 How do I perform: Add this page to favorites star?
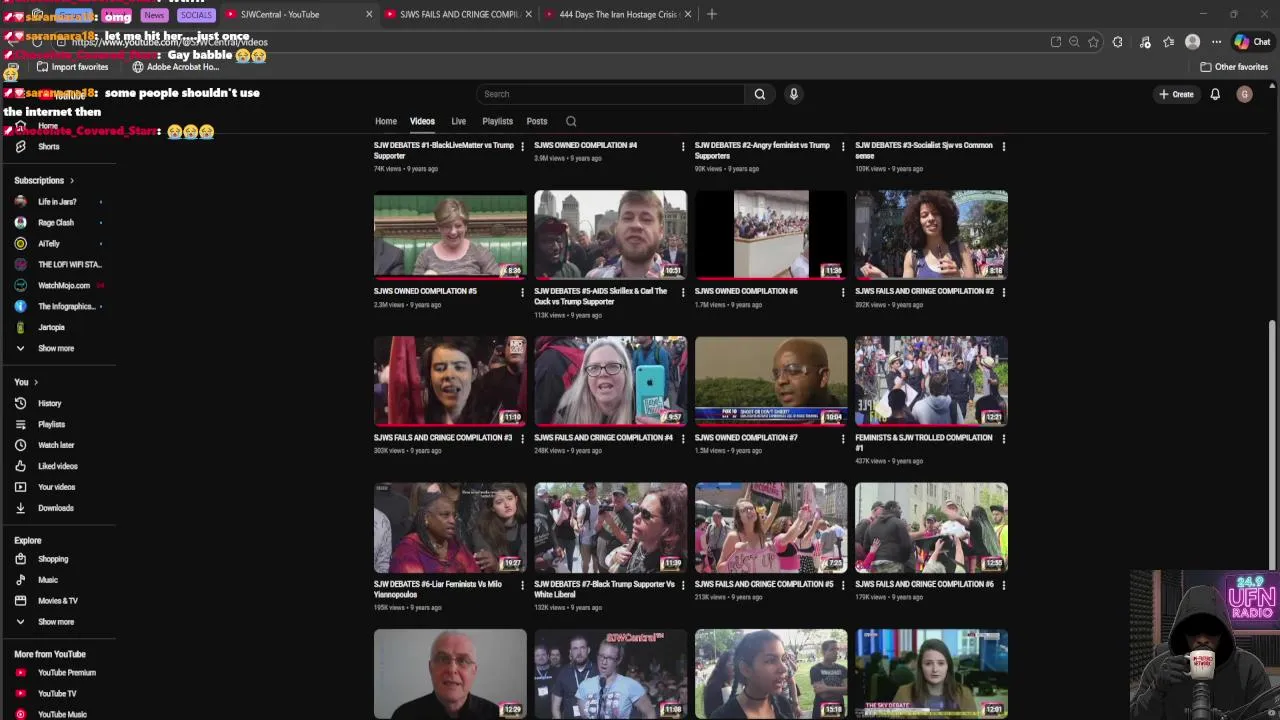(1093, 42)
